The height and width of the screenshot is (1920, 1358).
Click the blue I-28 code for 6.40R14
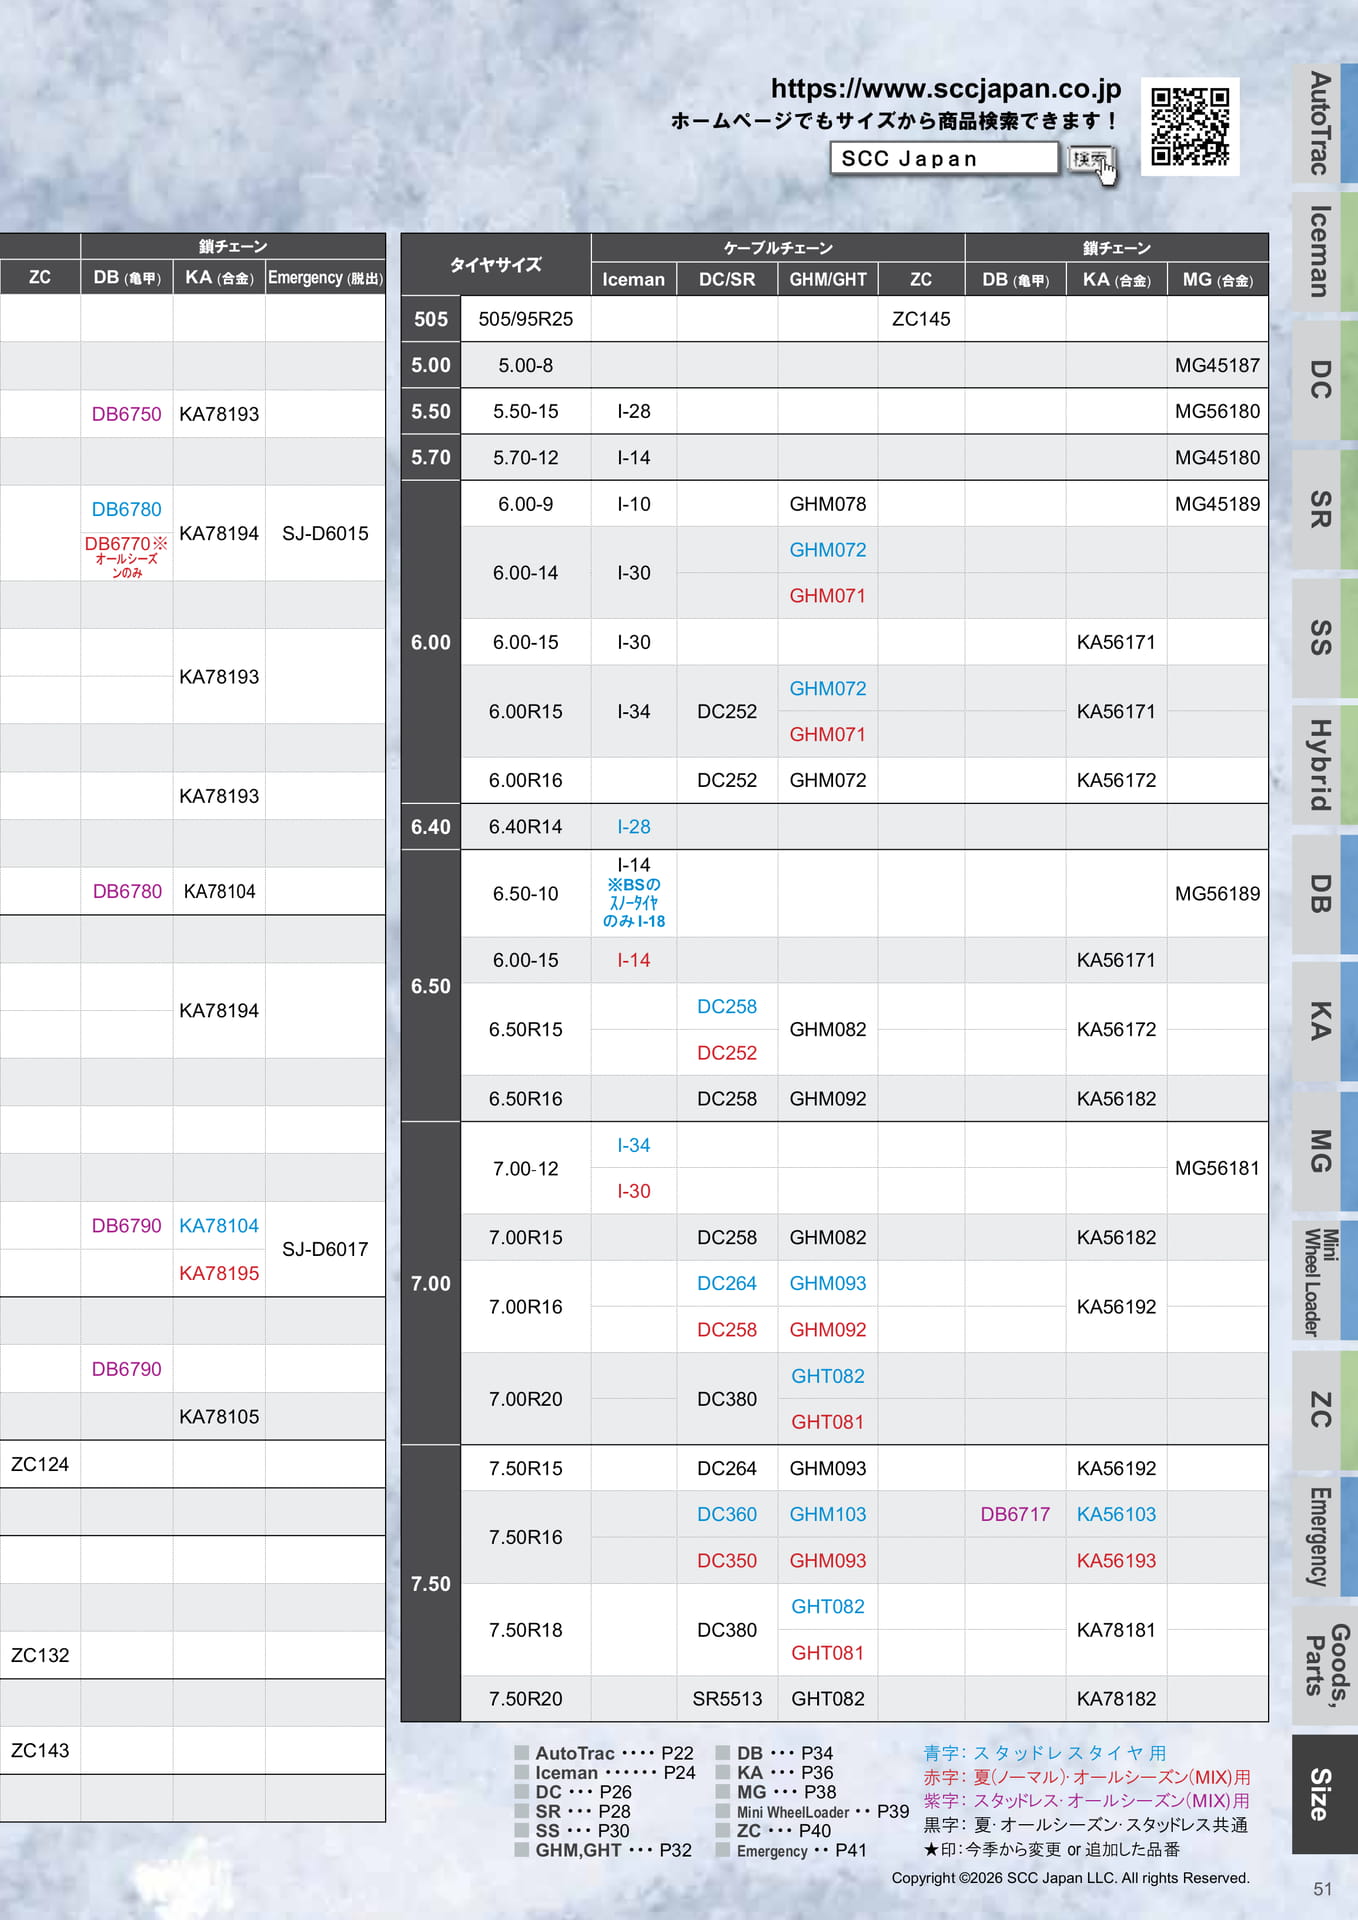pyautogui.click(x=634, y=827)
